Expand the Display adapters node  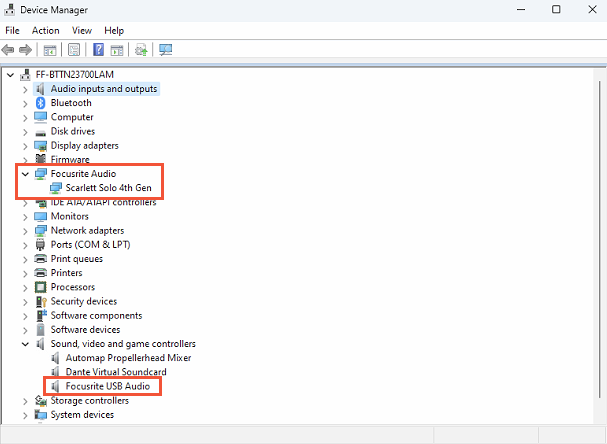[25, 146]
